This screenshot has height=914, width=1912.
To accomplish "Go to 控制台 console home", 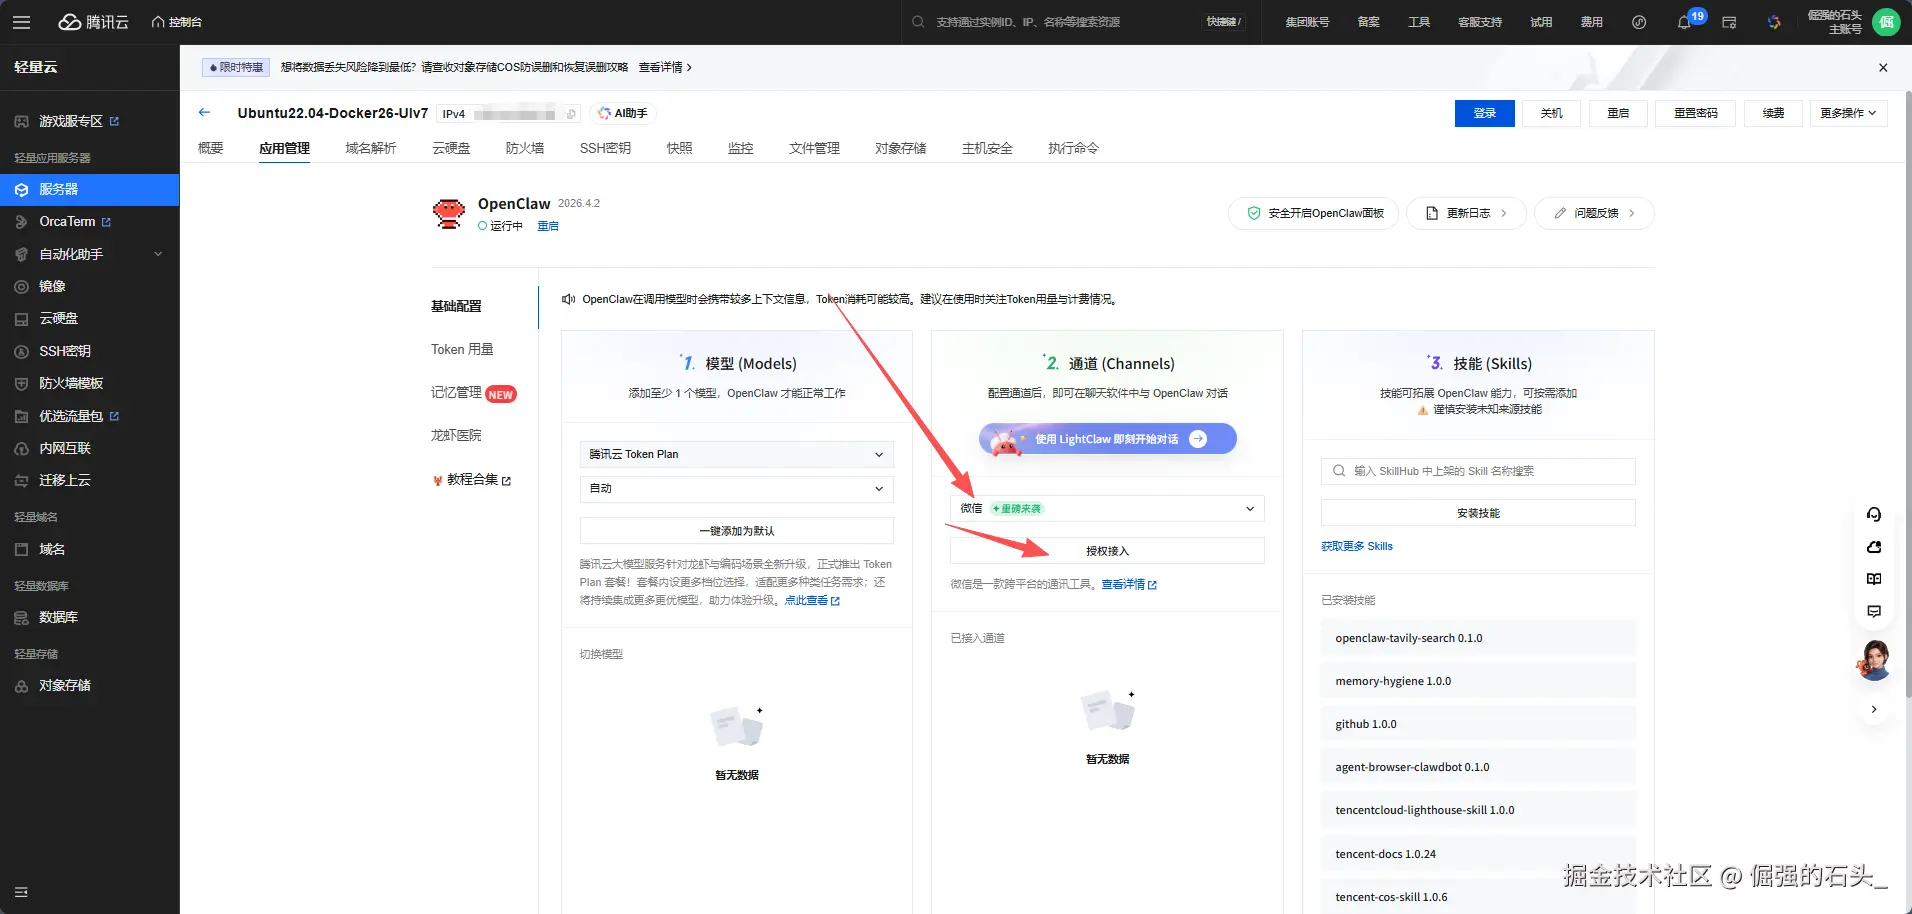I will coord(177,22).
